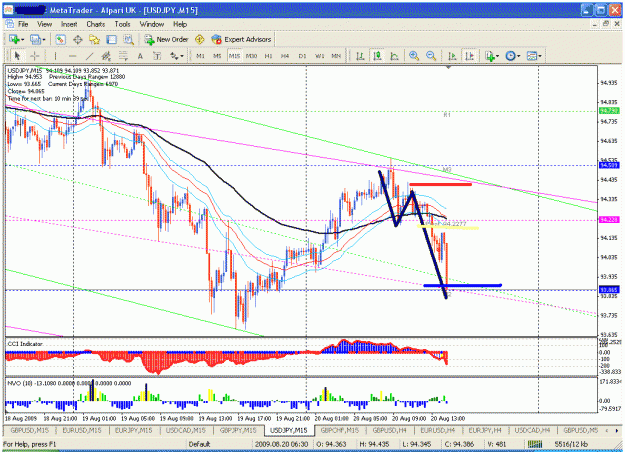This screenshot has width=625, height=452.
Task: Select the text drawing tool A
Action: 140,56
